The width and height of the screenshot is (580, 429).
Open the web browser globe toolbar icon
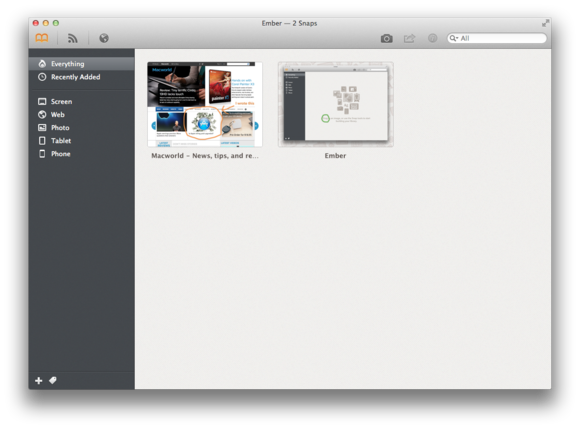pyautogui.click(x=104, y=38)
